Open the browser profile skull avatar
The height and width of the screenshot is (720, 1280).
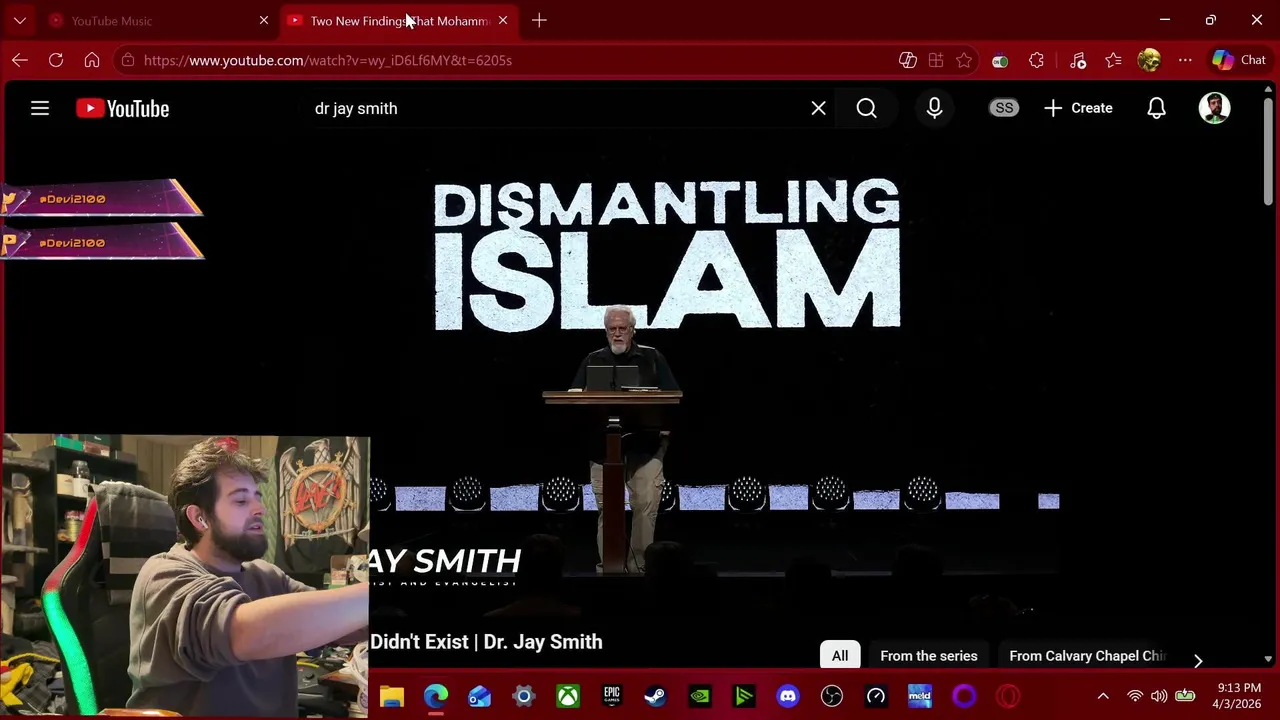[1149, 60]
